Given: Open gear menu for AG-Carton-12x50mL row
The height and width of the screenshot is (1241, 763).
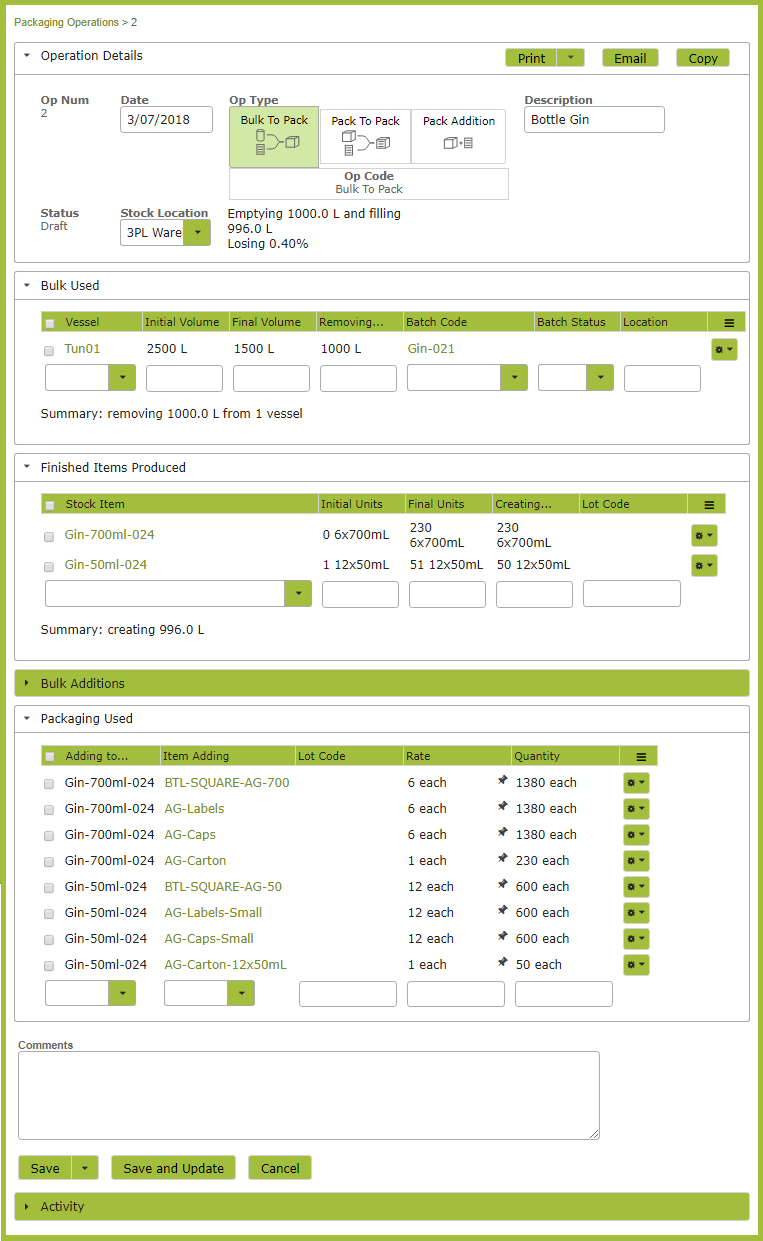Looking at the screenshot, I should [636, 965].
